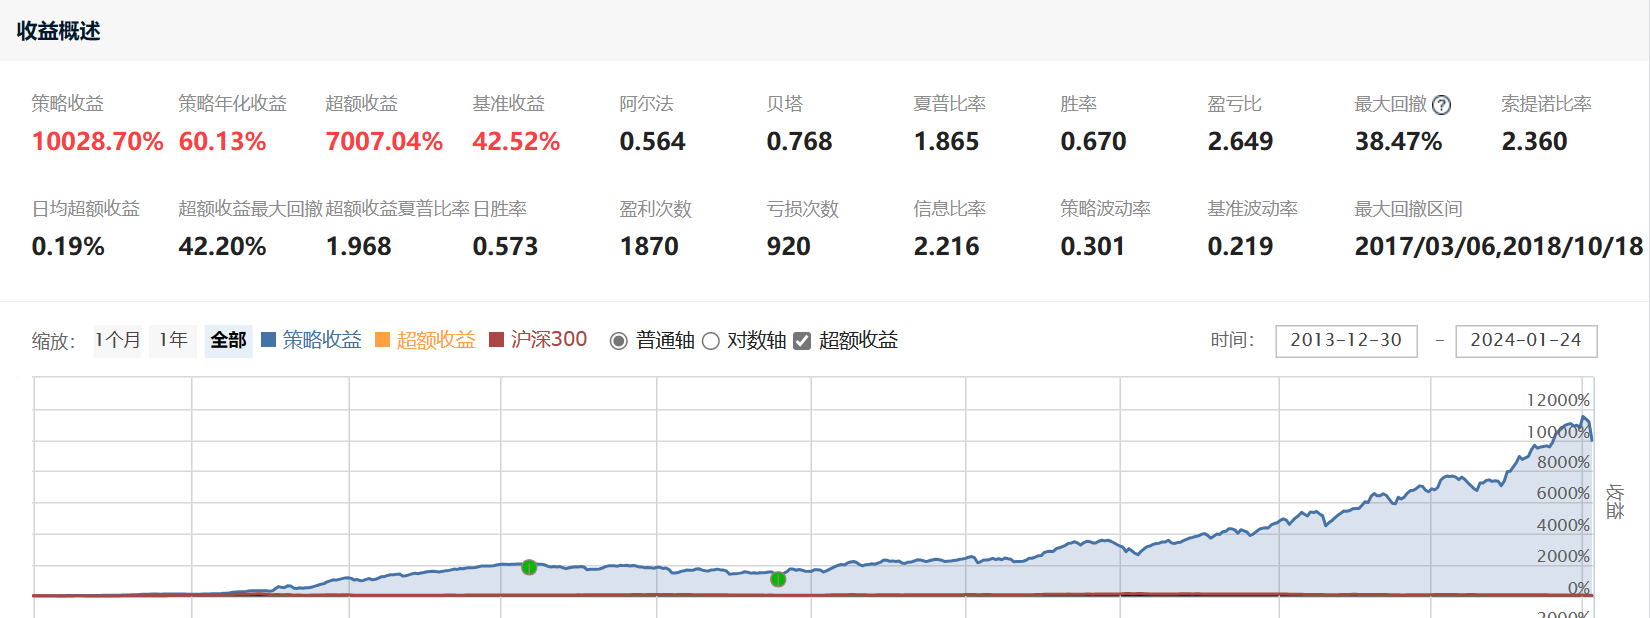Click the 盈利次数 value 1870
Image resolution: width=1650 pixels, height=618 pixels.
[649, 247]
